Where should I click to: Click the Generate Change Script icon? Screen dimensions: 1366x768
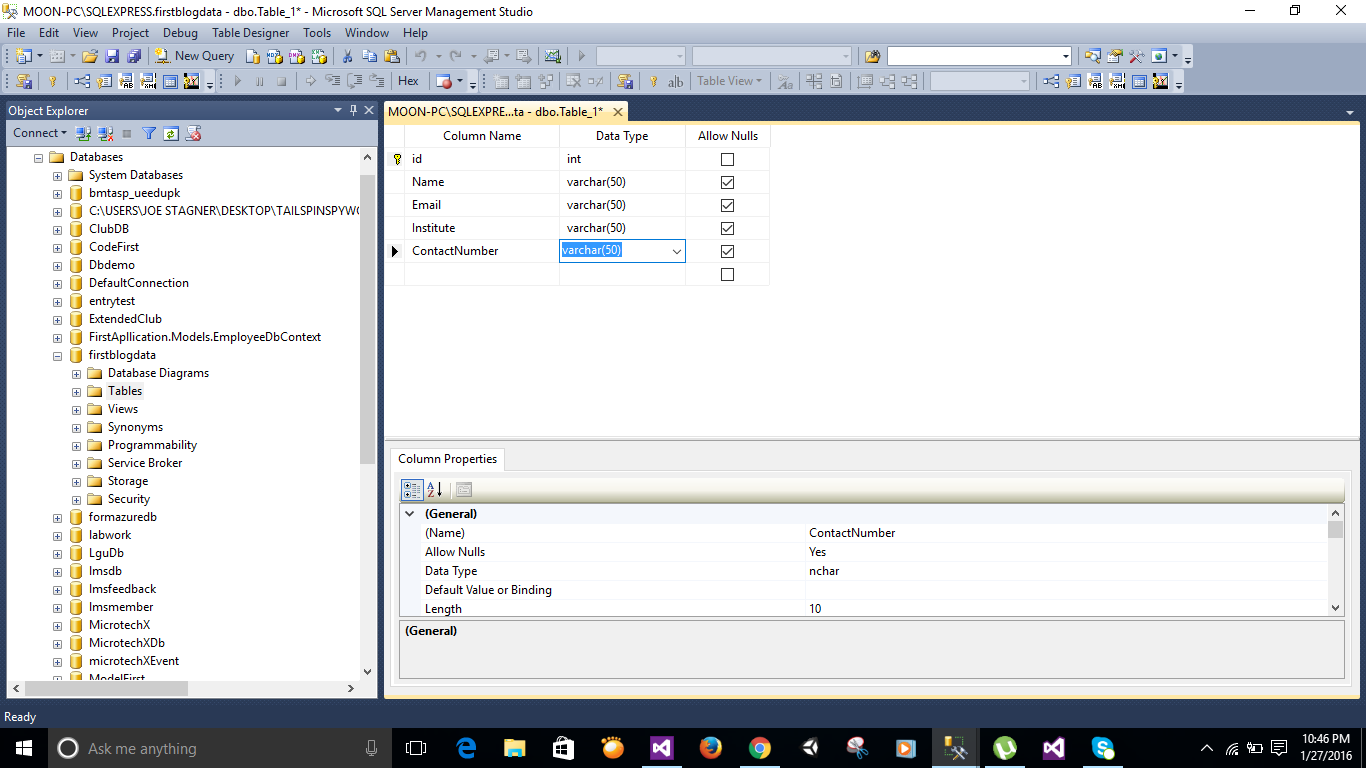coord(23,81)
